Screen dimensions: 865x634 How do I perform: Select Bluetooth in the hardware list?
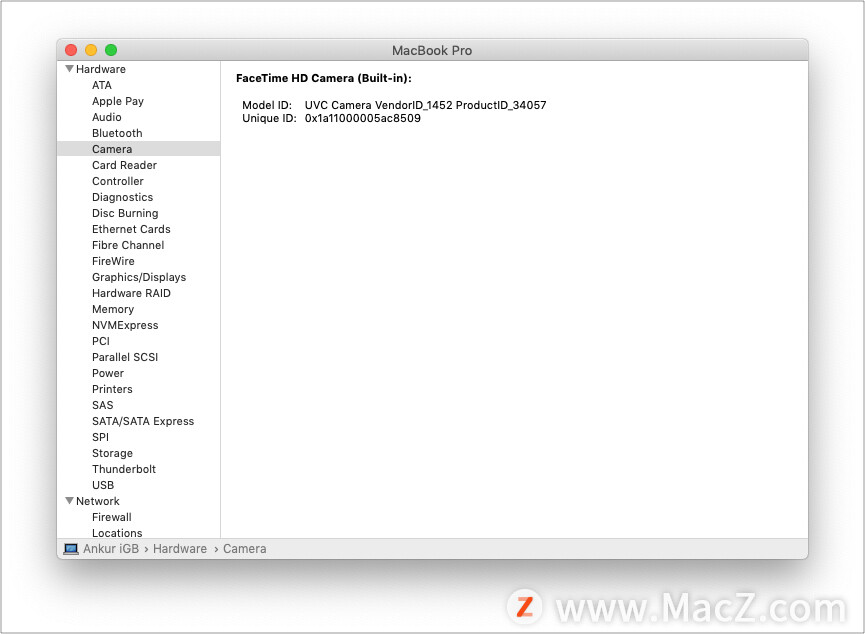click(x=117, y=133)
